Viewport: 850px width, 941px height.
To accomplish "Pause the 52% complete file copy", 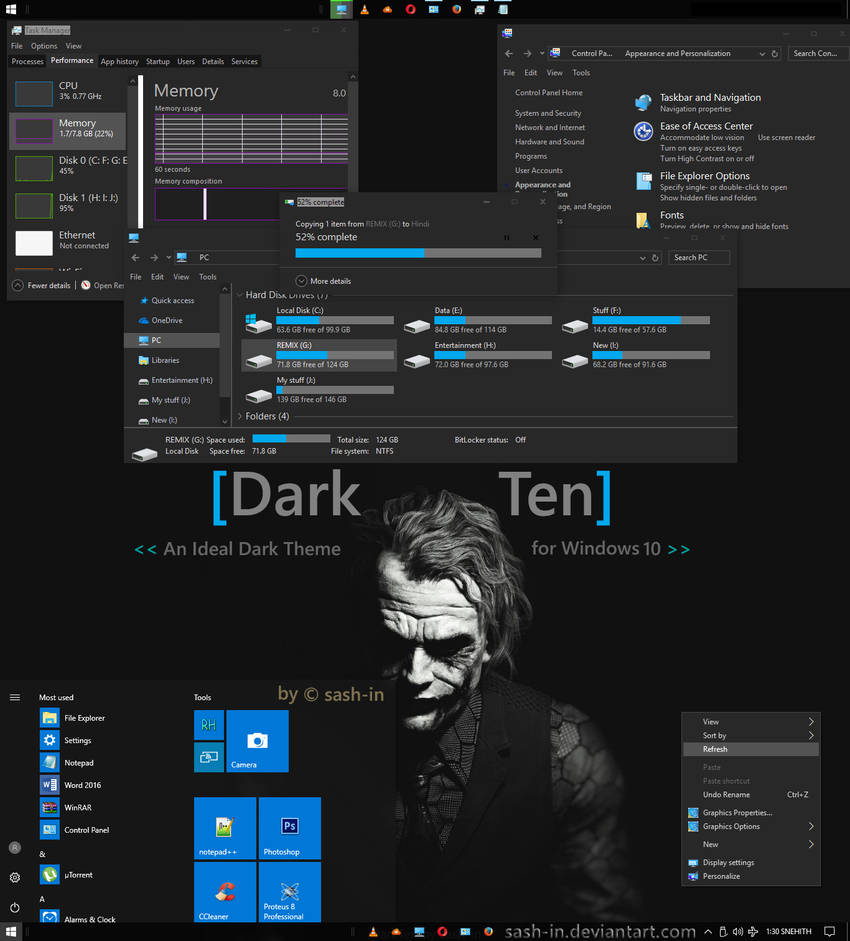I will pyautogui.click(x=507, y=238).
